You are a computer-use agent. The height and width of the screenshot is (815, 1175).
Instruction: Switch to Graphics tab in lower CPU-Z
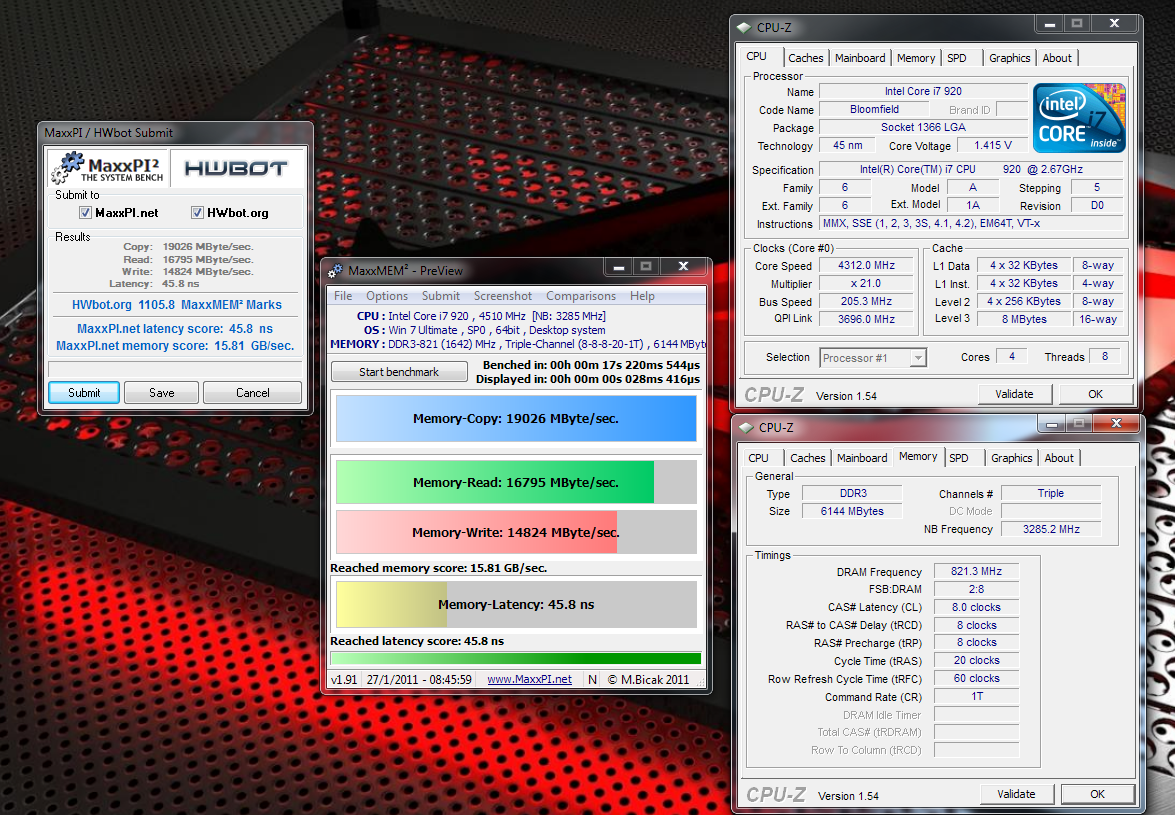click(x=1012, y=458)
